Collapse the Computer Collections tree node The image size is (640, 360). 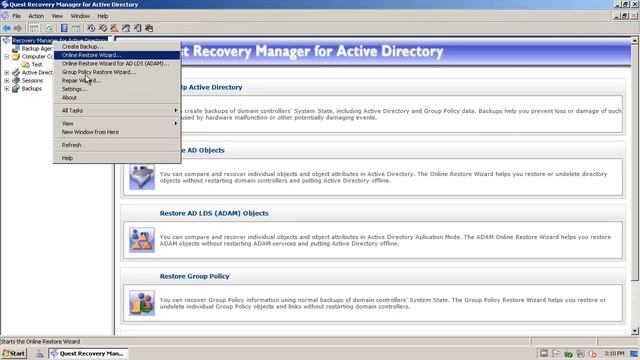pyautogui.click(x=7, y=57)
